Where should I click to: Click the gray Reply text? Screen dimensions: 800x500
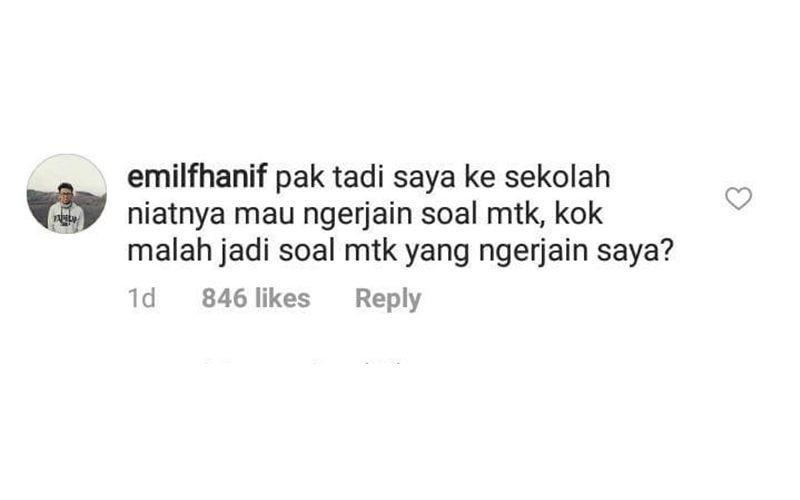[388, 298]
